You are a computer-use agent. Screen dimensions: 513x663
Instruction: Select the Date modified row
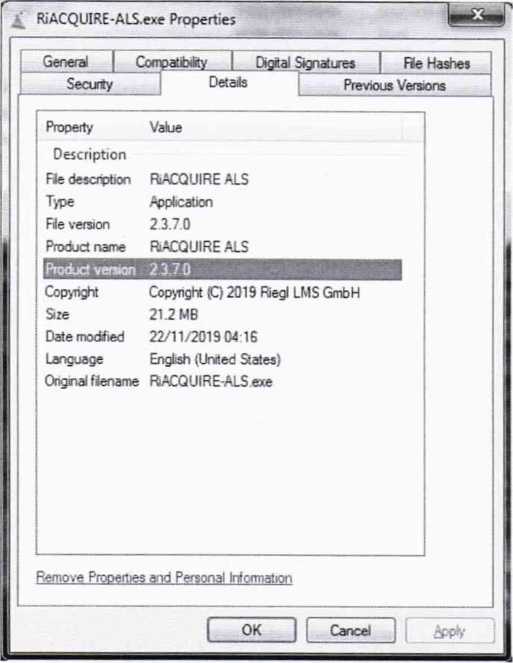(x=222, y=337)
